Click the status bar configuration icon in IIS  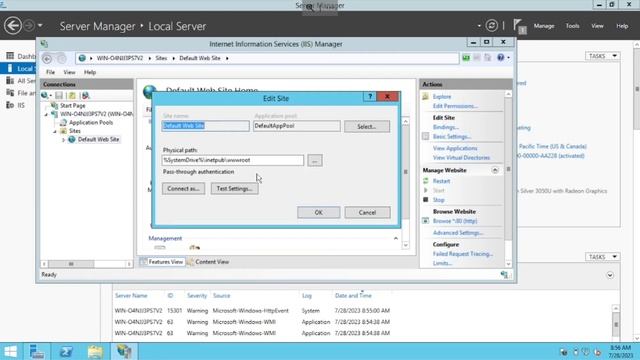(x=504, y=275)
